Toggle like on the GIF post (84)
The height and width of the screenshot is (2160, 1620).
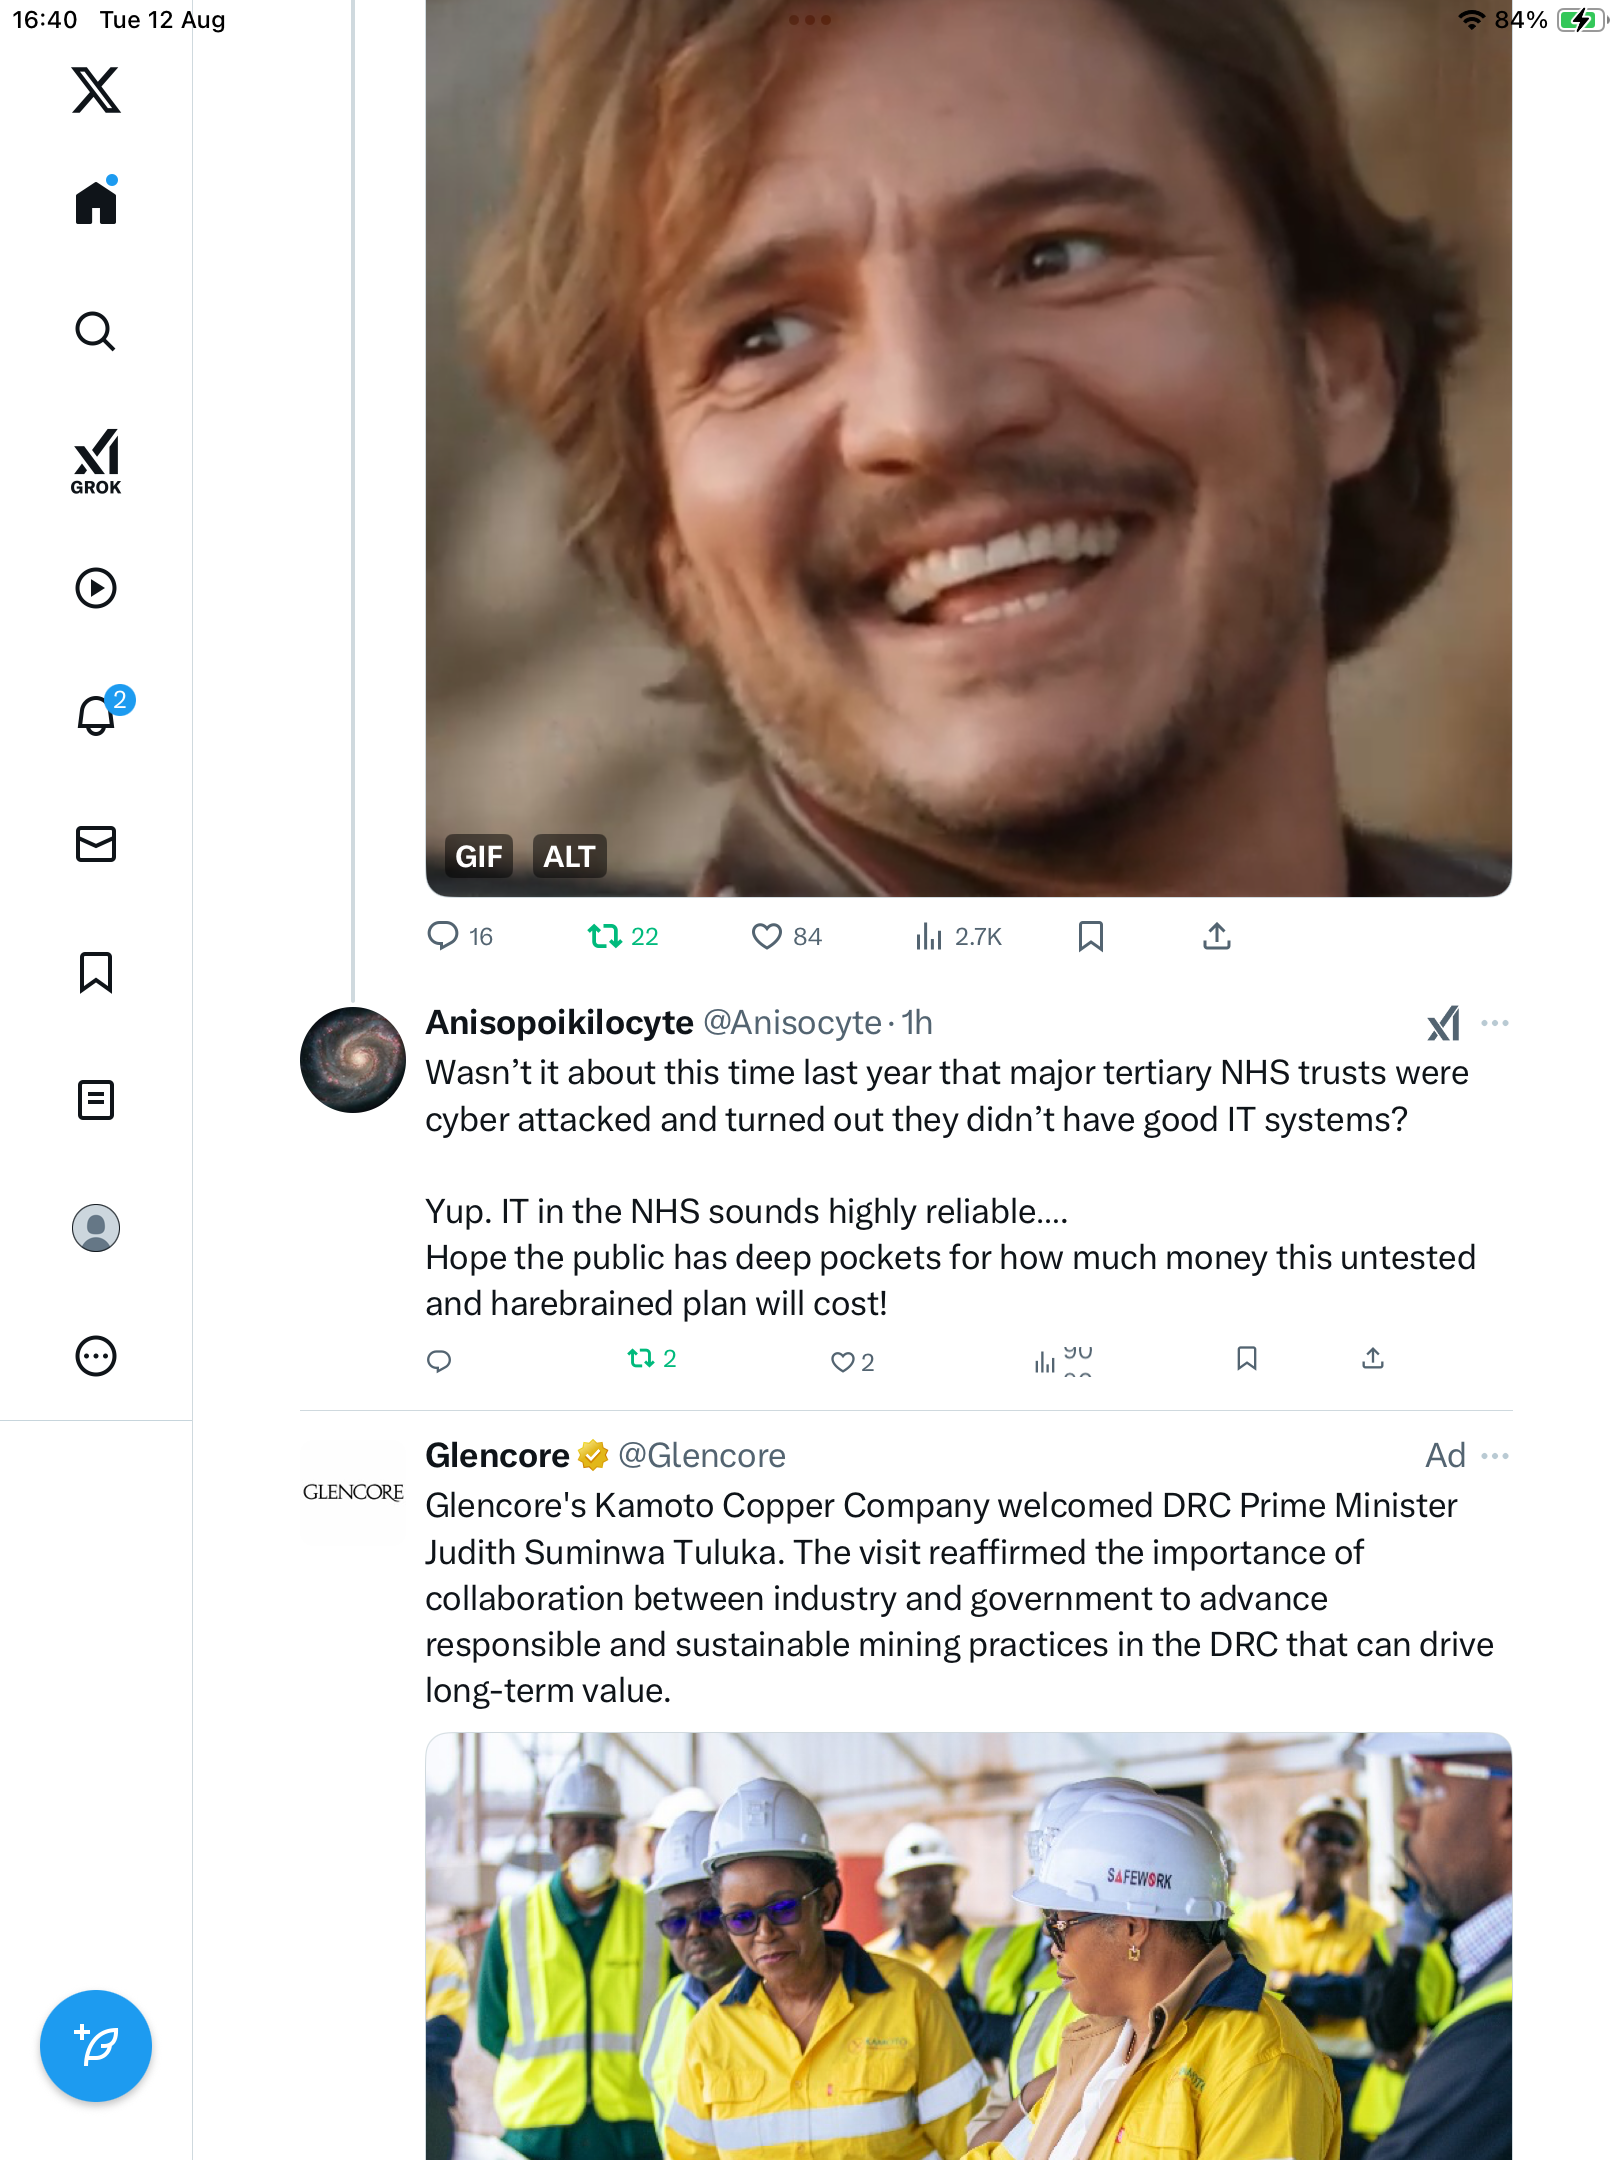pos(767,937)
